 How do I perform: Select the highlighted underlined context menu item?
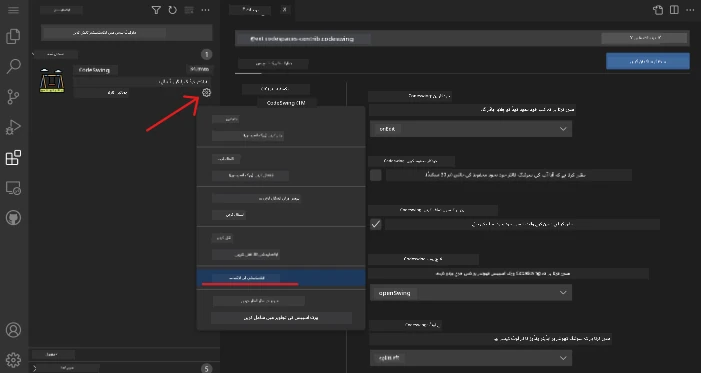pos(281,278)
